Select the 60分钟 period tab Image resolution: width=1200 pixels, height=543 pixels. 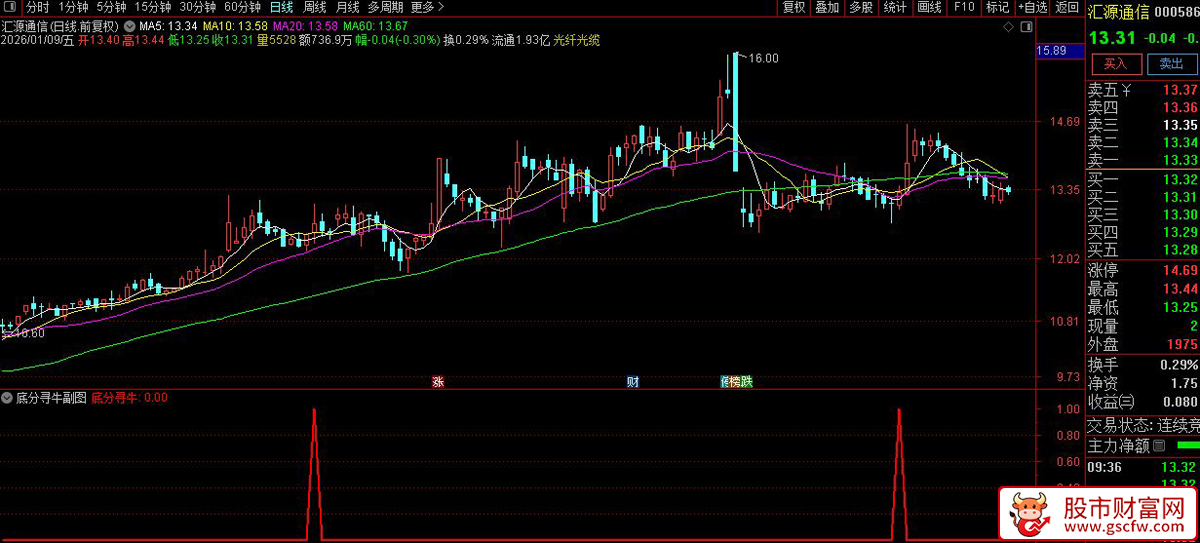(x=242, y=7)
